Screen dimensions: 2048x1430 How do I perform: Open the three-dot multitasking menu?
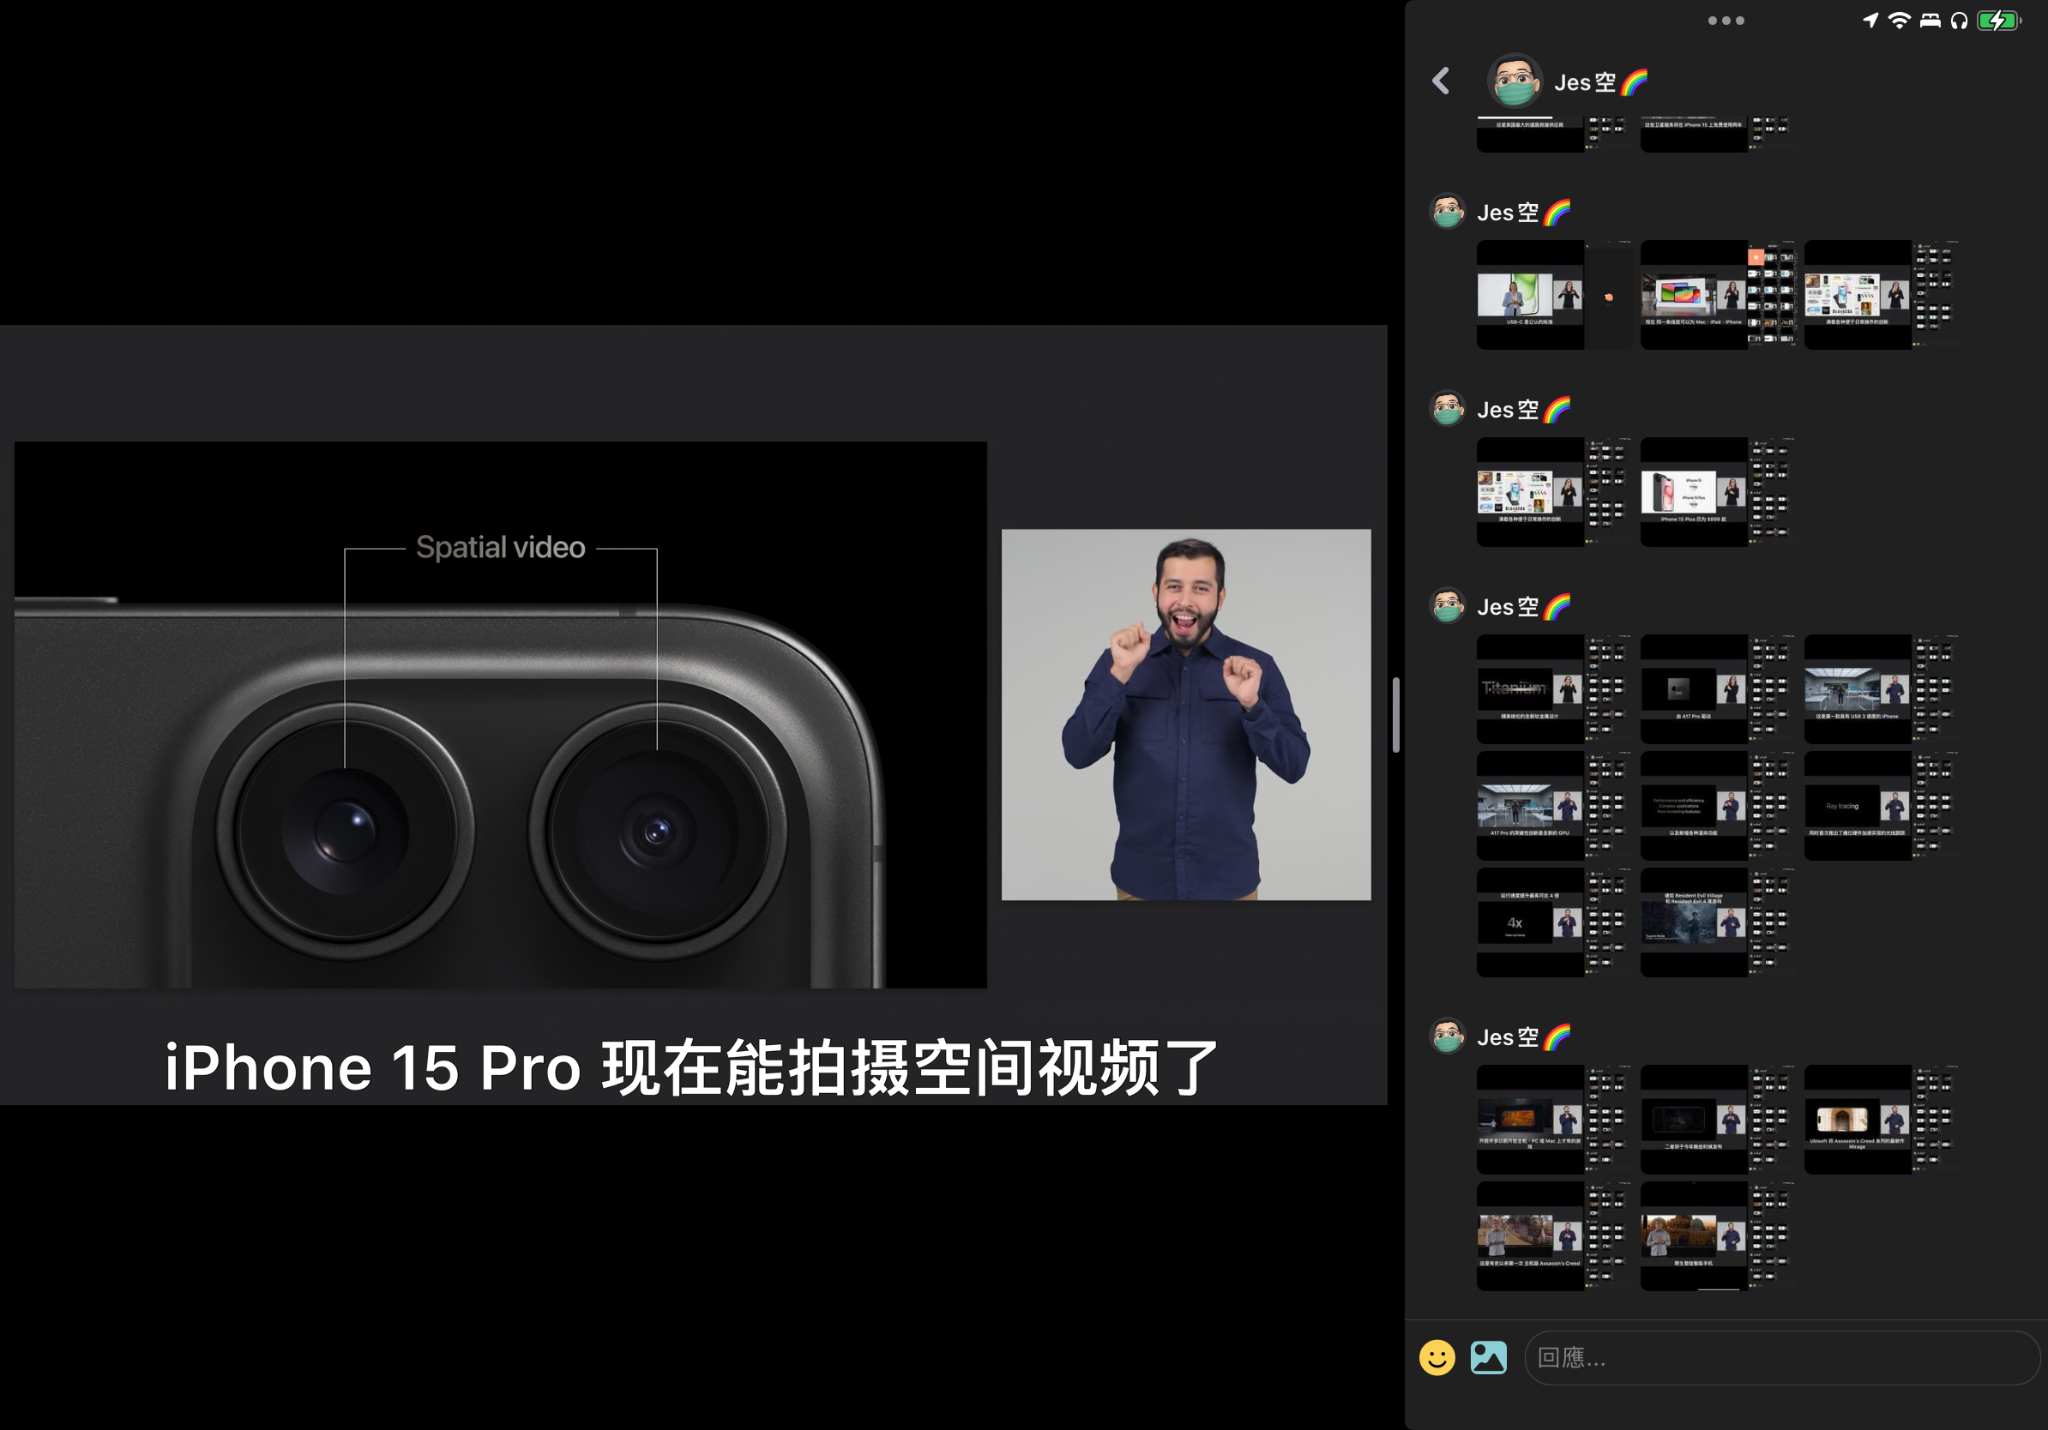tap(1726, 20)
